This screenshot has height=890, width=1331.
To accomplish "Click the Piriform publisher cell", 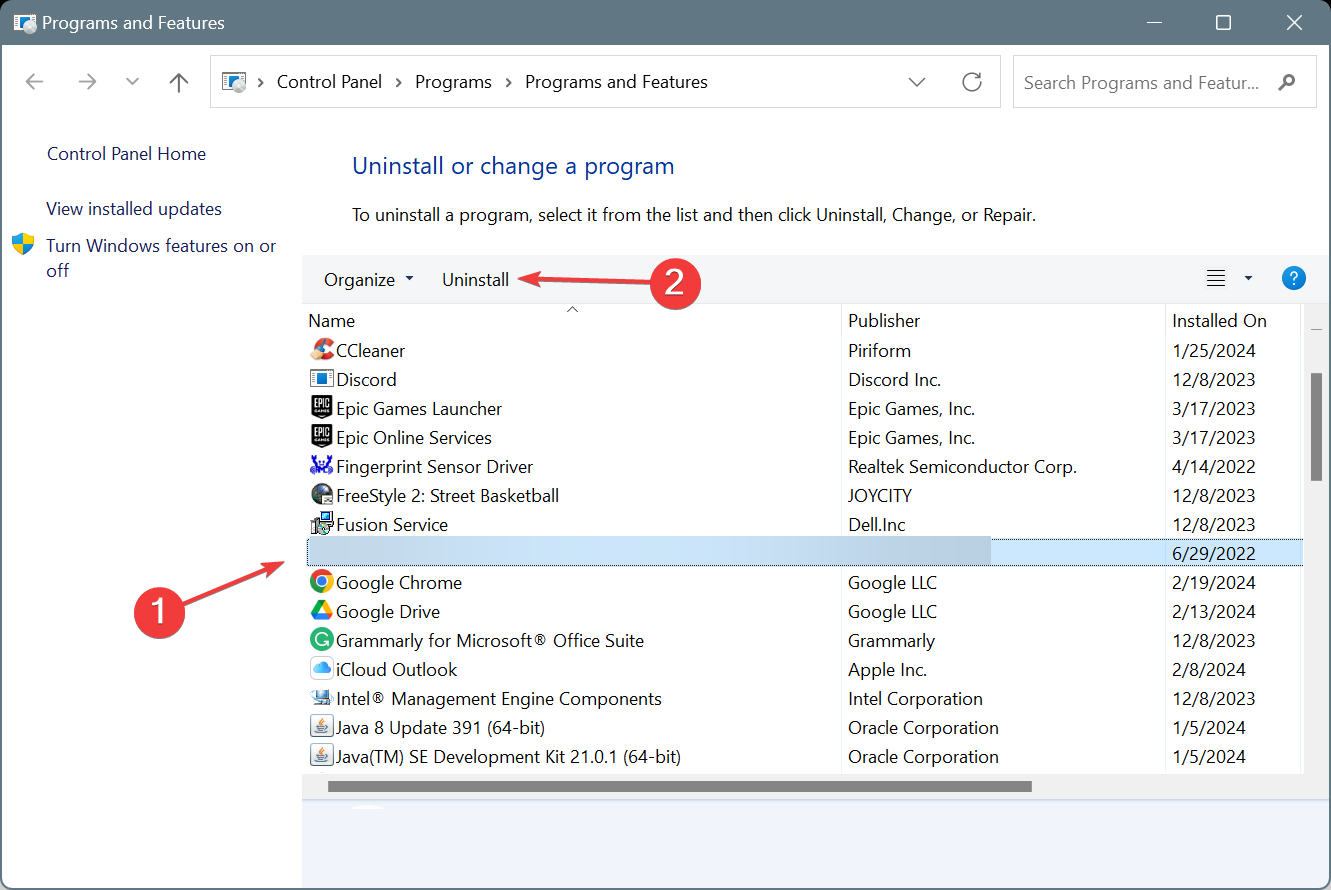I will (x=879, y=350).
